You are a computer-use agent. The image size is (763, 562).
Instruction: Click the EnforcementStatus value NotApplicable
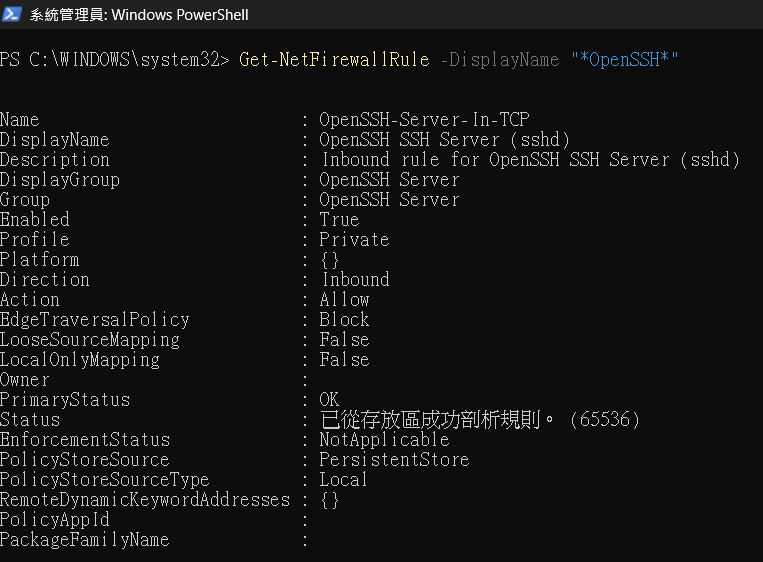[x=384, y=440]
